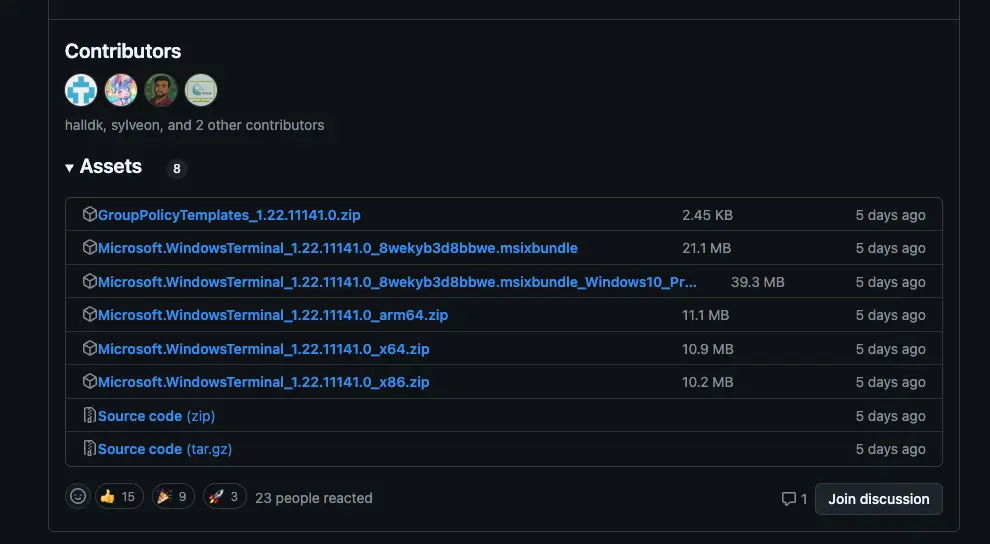Click the file-zip icon beside Source code (zip)
Screen dimensions: 990x544
[89, 416]
